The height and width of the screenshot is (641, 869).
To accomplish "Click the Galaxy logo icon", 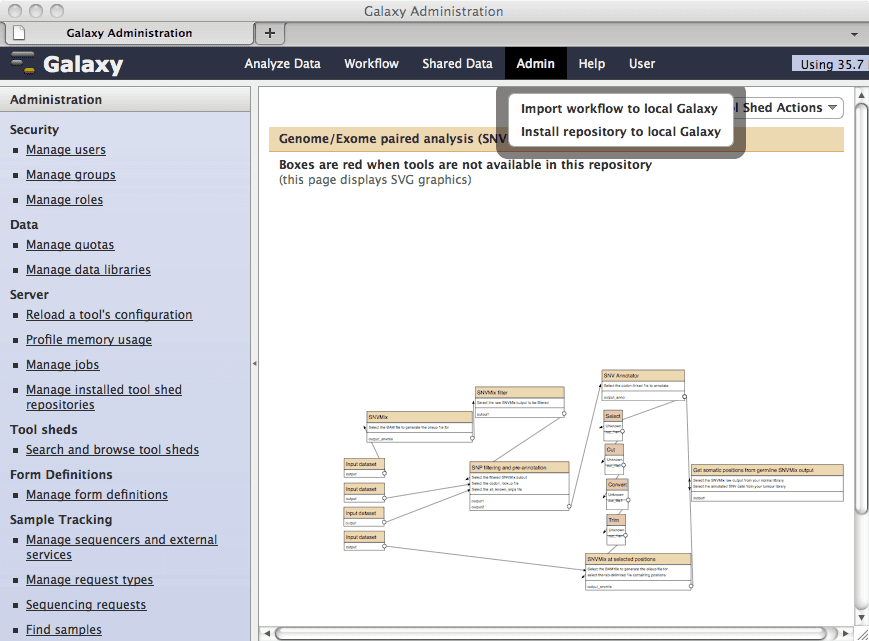I will 22,63.
